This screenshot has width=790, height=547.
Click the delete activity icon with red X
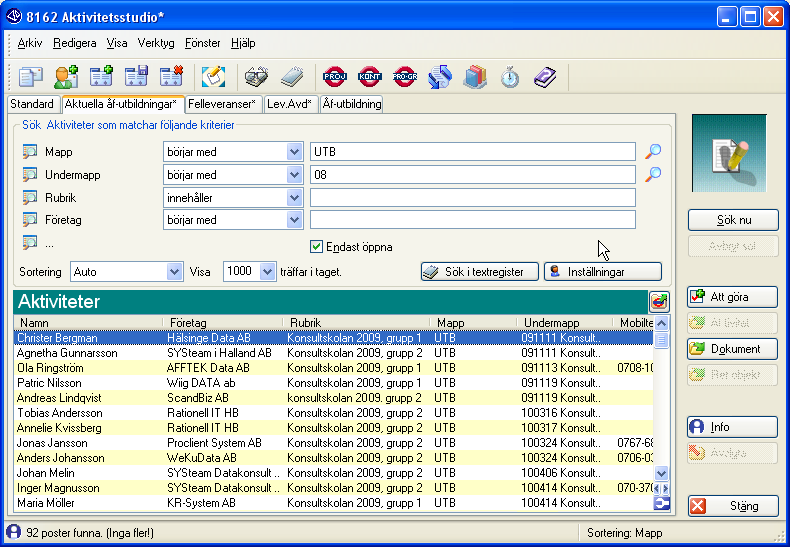(x=171, y=77)
